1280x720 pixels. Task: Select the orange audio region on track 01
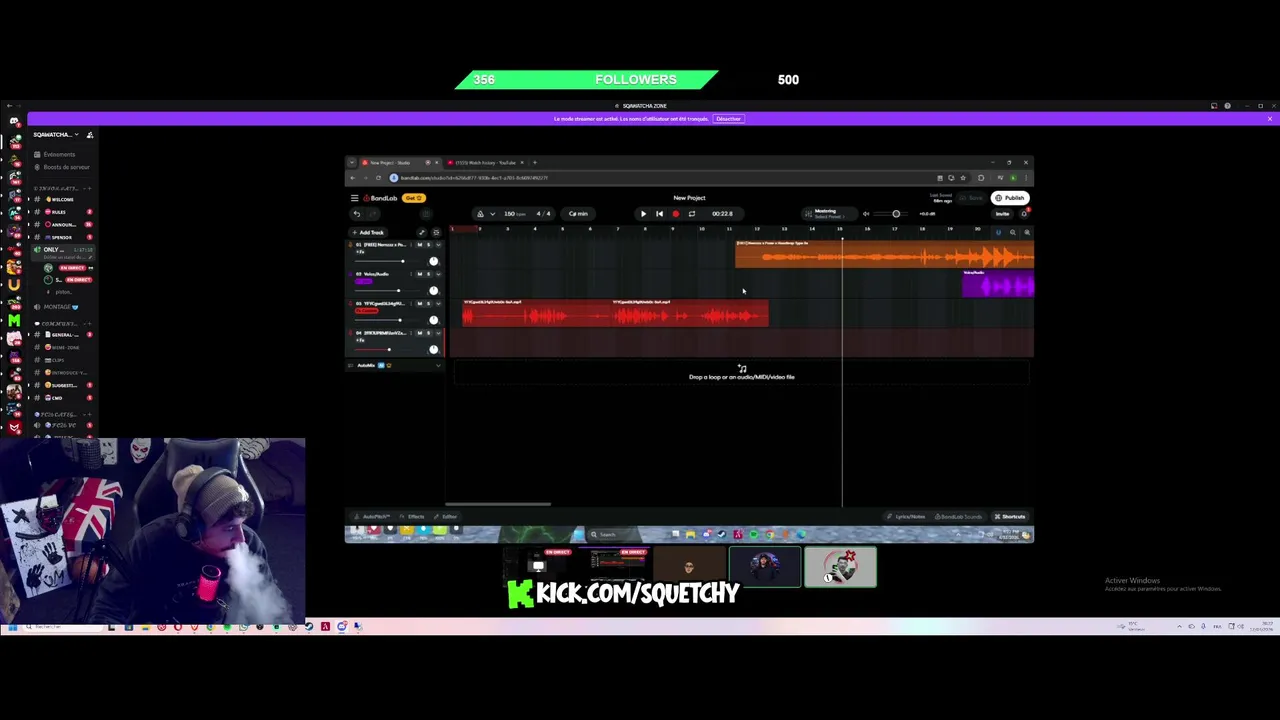(884, 255)
